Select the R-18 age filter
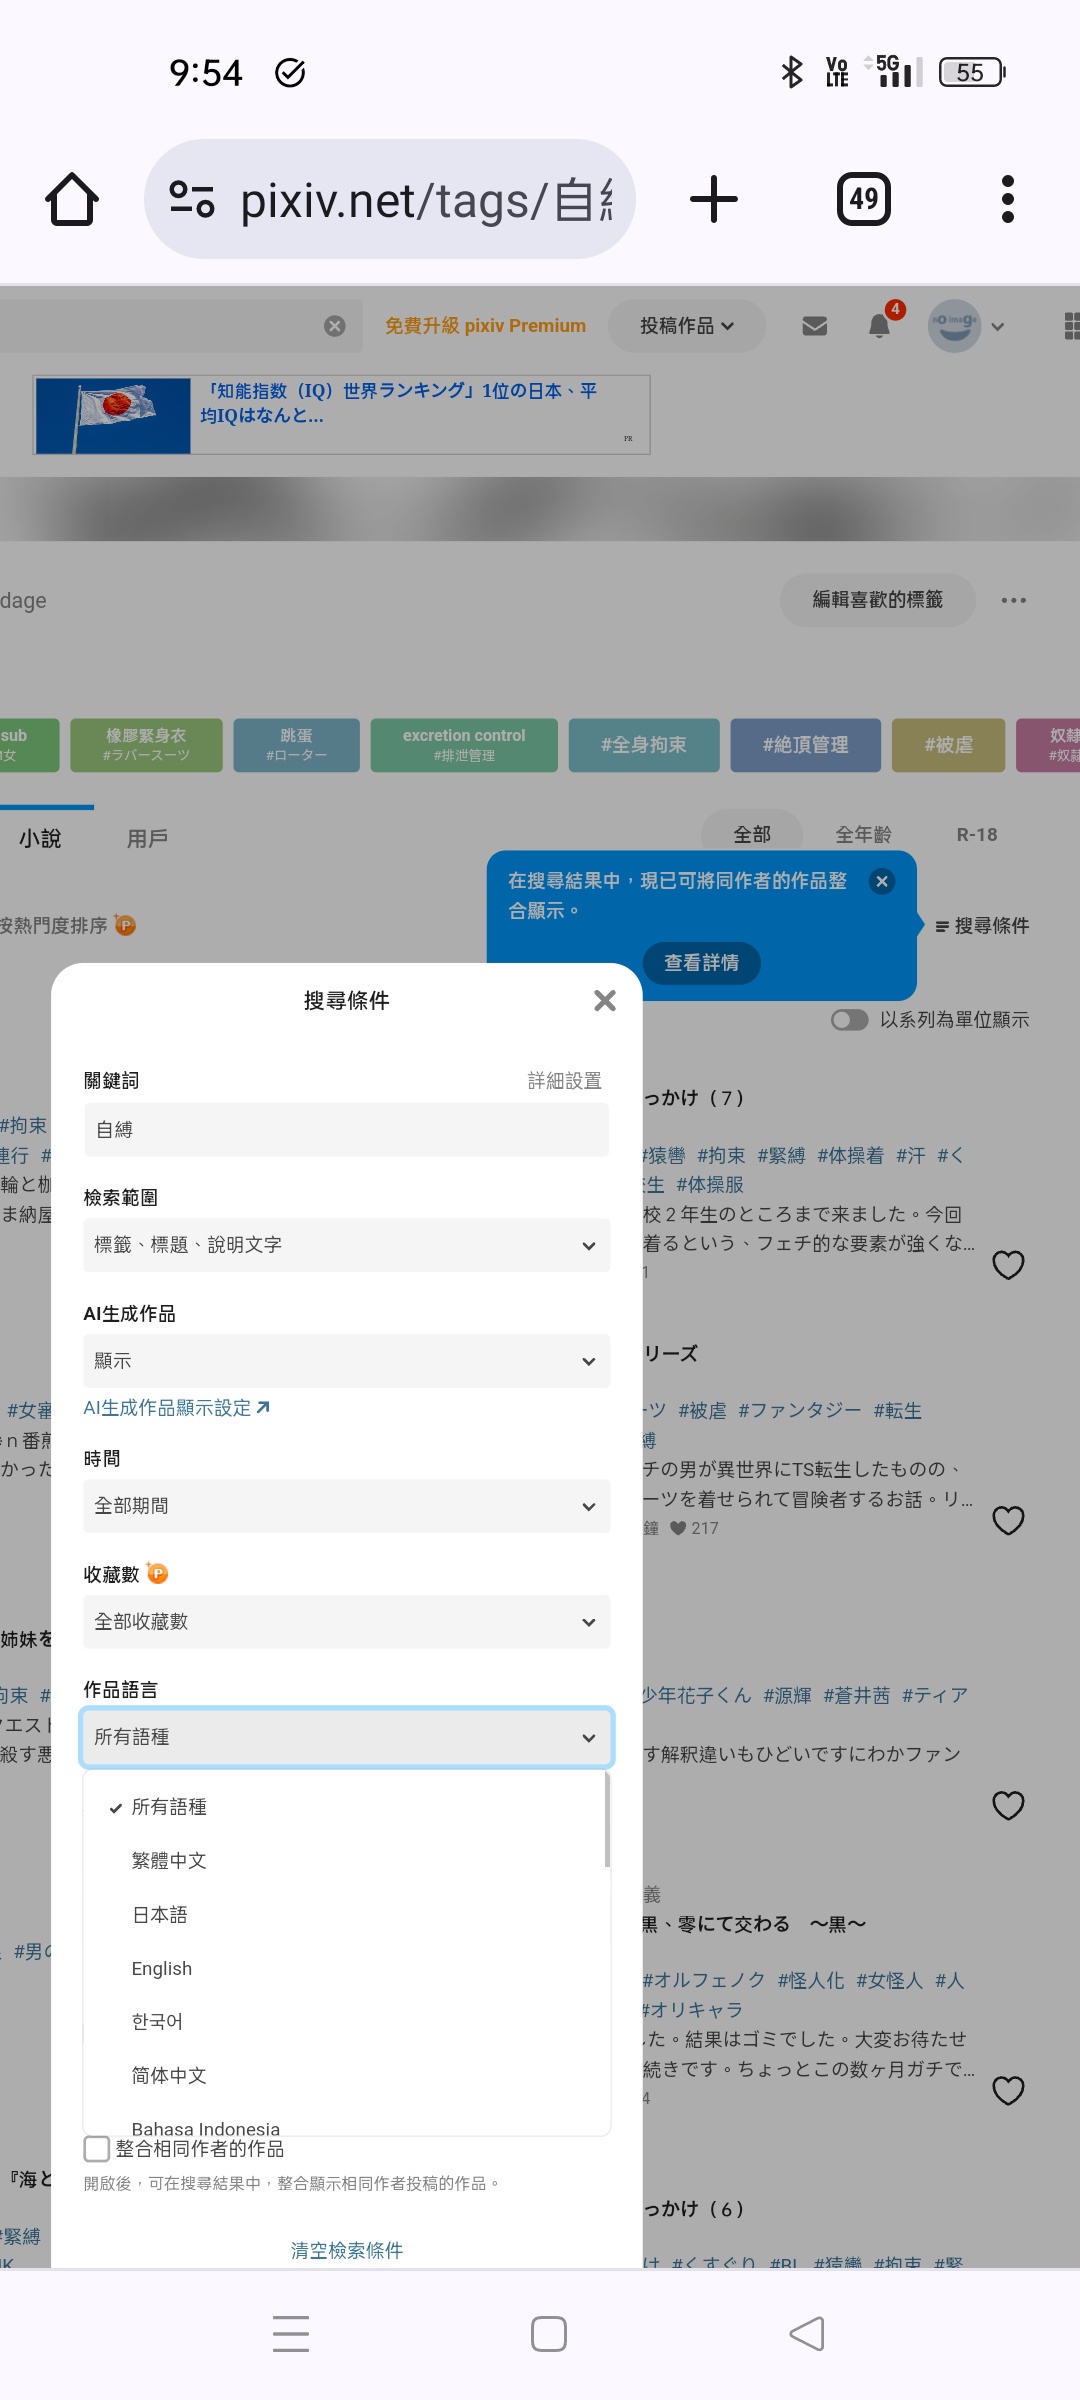Image resolution: width=1080 pixels, height=2400 pixels. coord(977,834)
